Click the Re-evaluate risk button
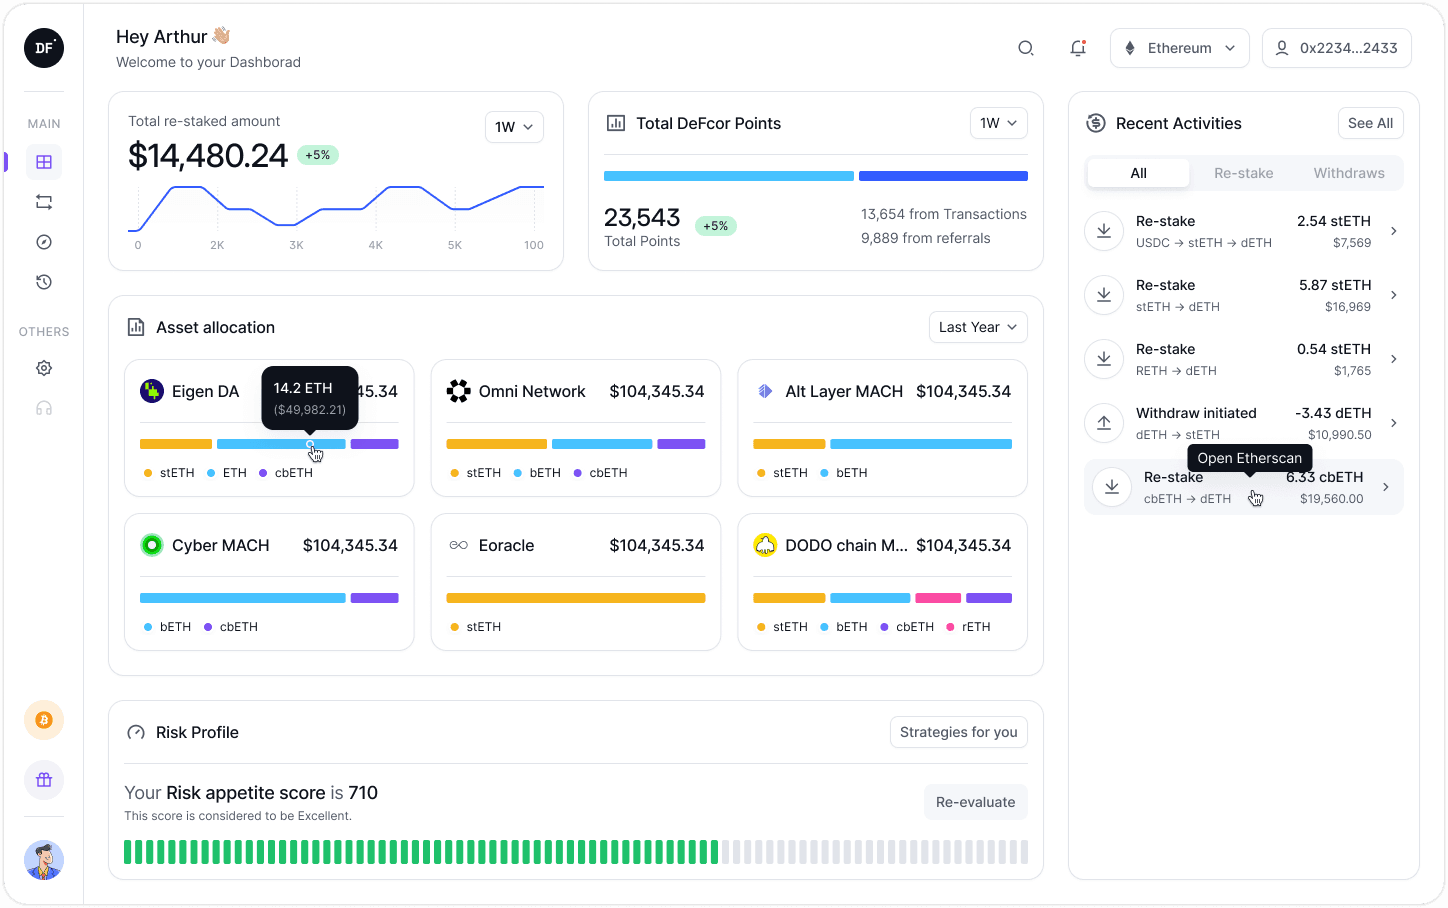The width and height of the screenshot is (1448, 908). click(x=975, y=802)
